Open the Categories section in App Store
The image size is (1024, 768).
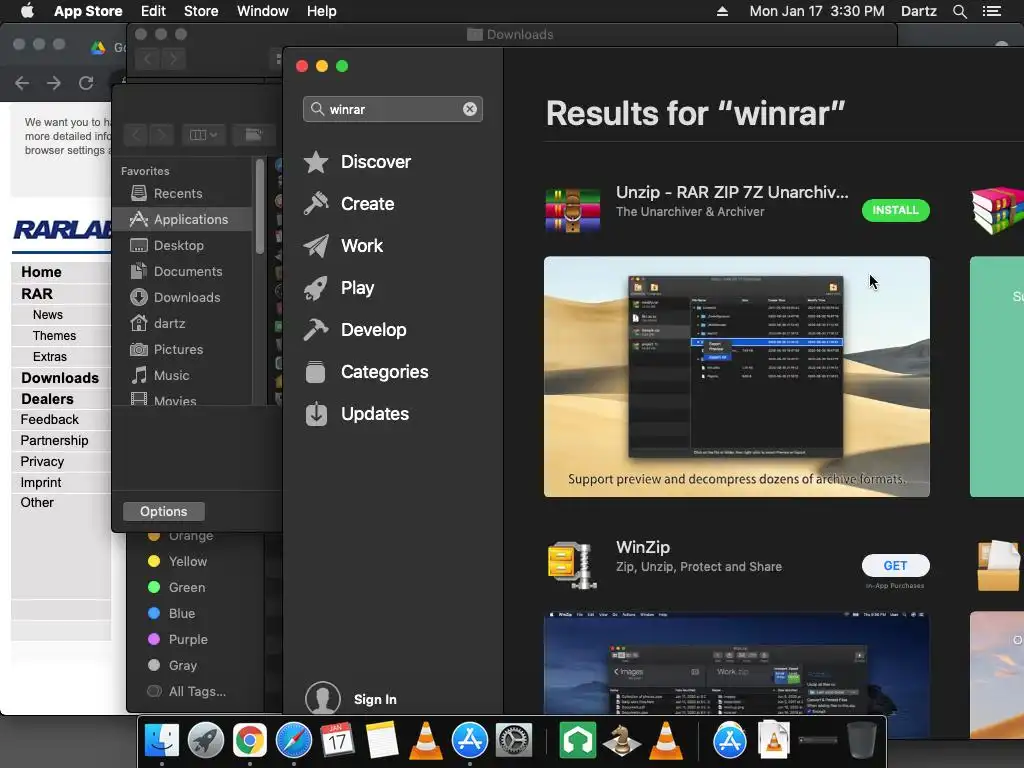366,372
